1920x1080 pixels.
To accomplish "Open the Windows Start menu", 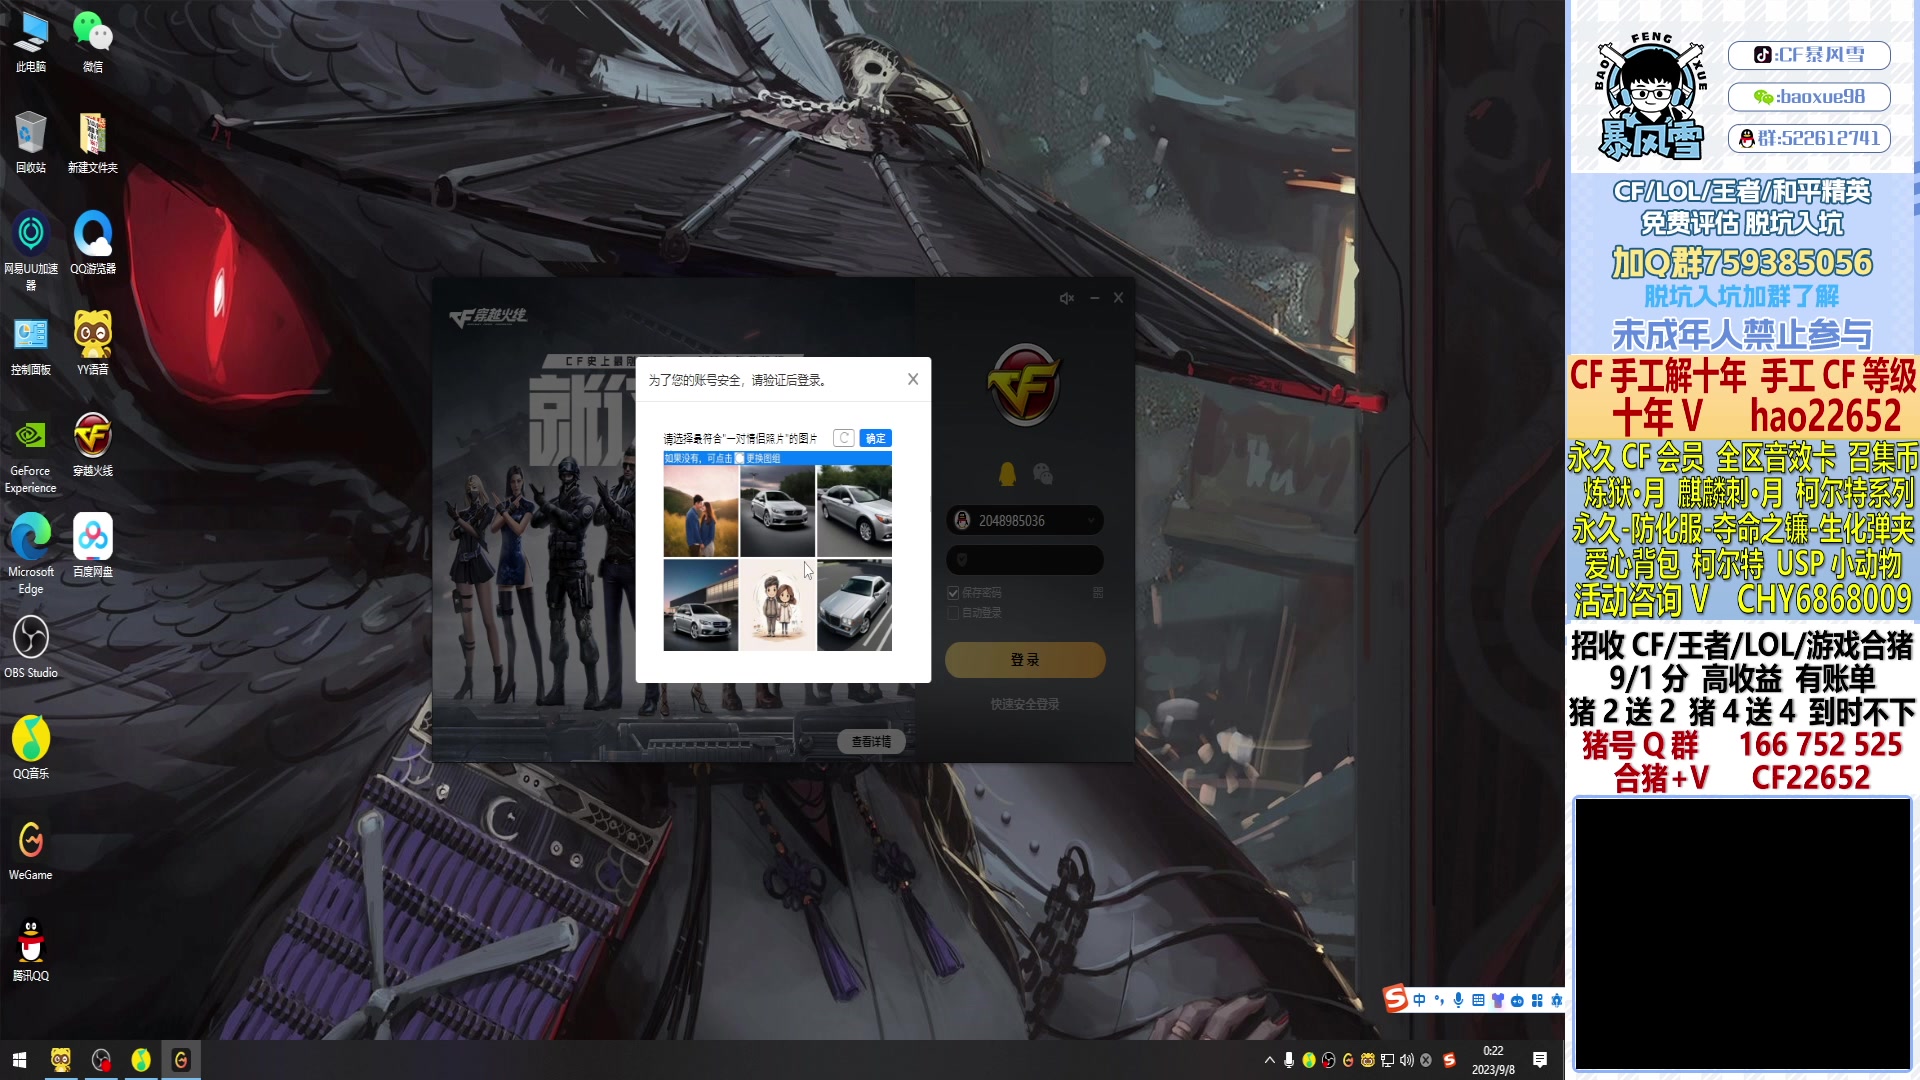I will pos(20,1060).
